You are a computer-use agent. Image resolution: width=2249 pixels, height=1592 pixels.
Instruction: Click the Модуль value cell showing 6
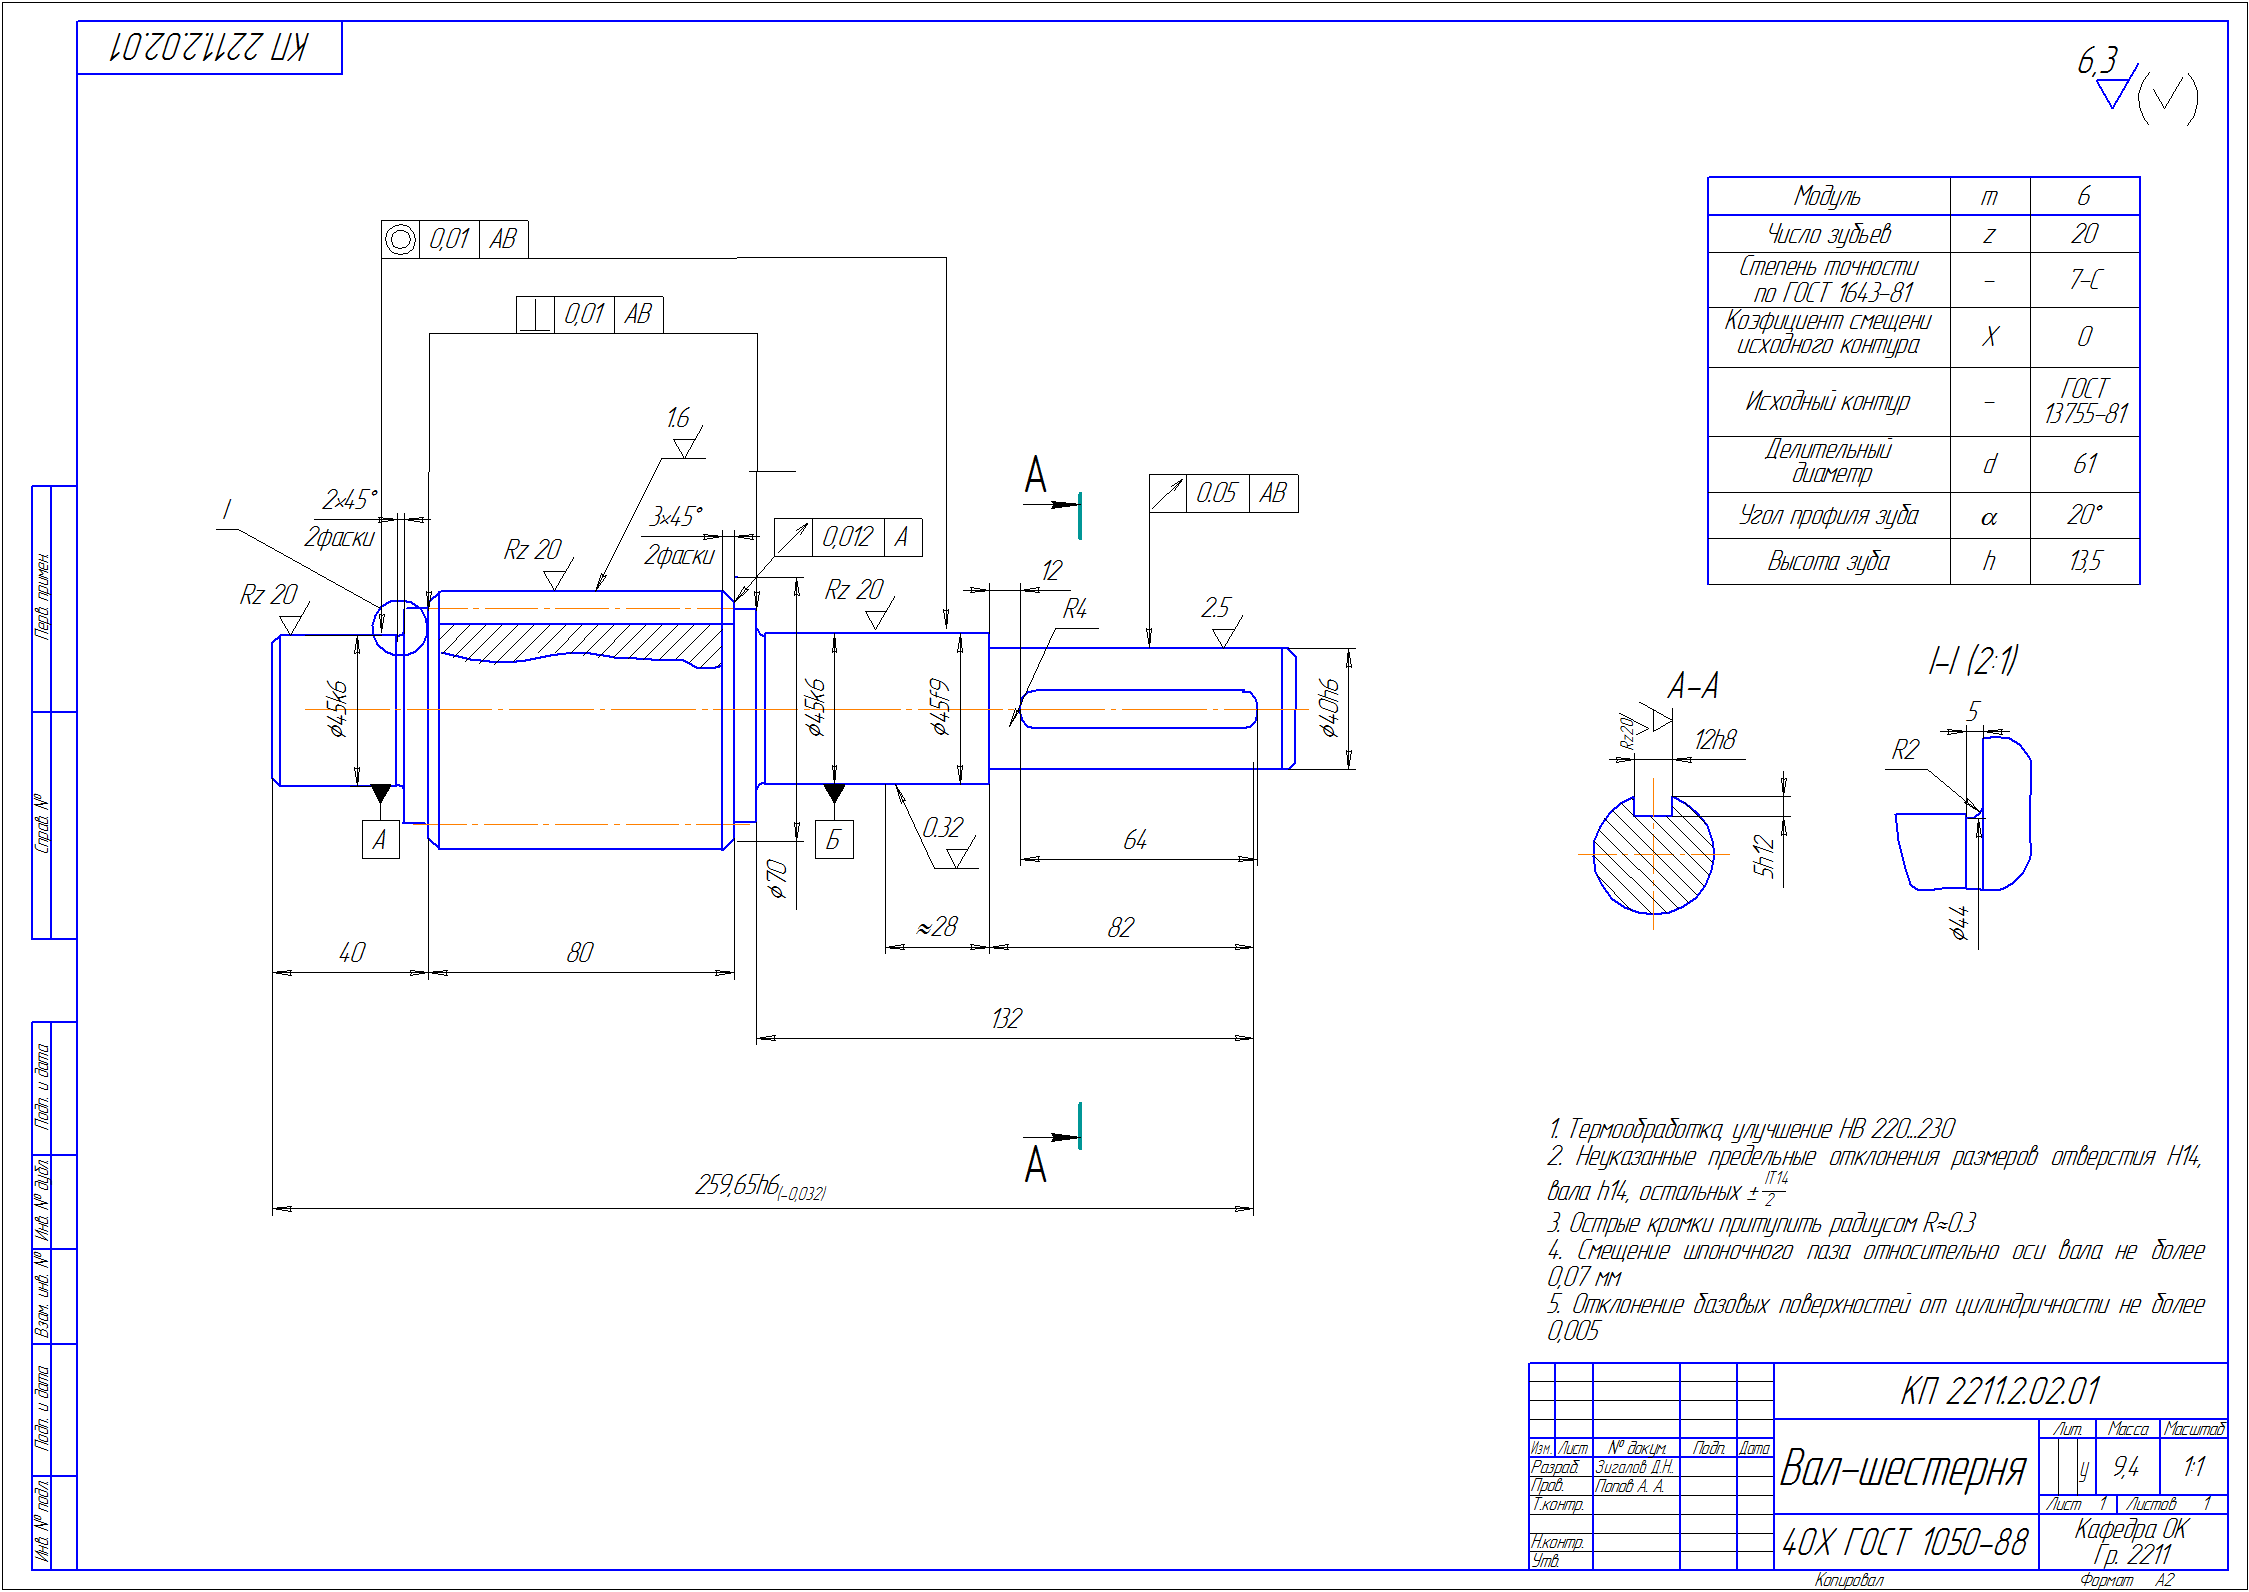(2084, 196)
